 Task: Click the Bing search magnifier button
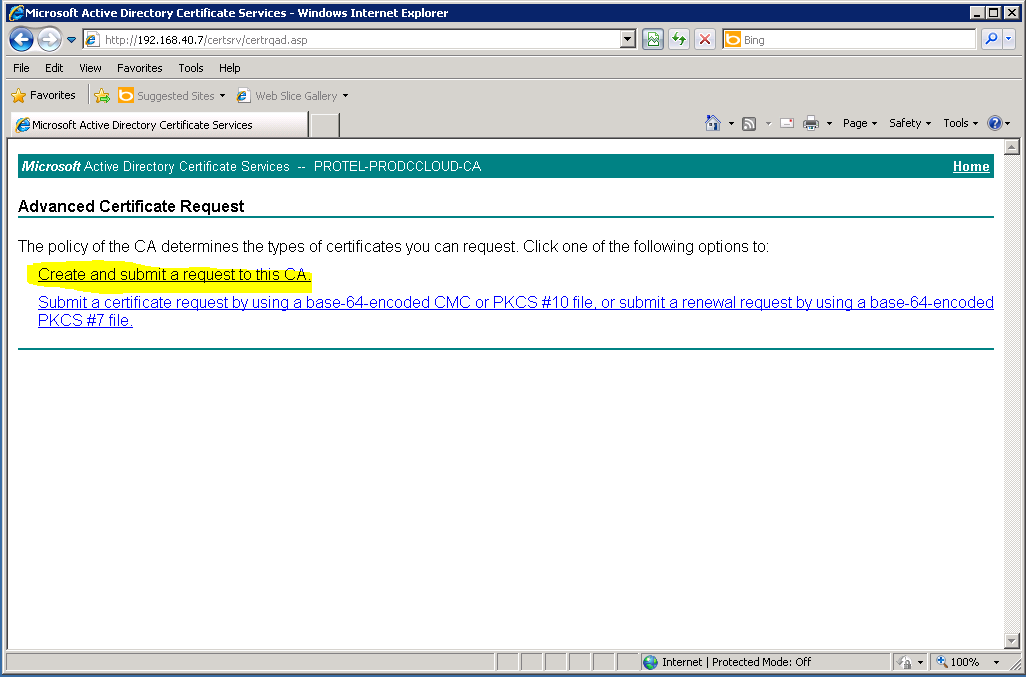click(991, 40)
